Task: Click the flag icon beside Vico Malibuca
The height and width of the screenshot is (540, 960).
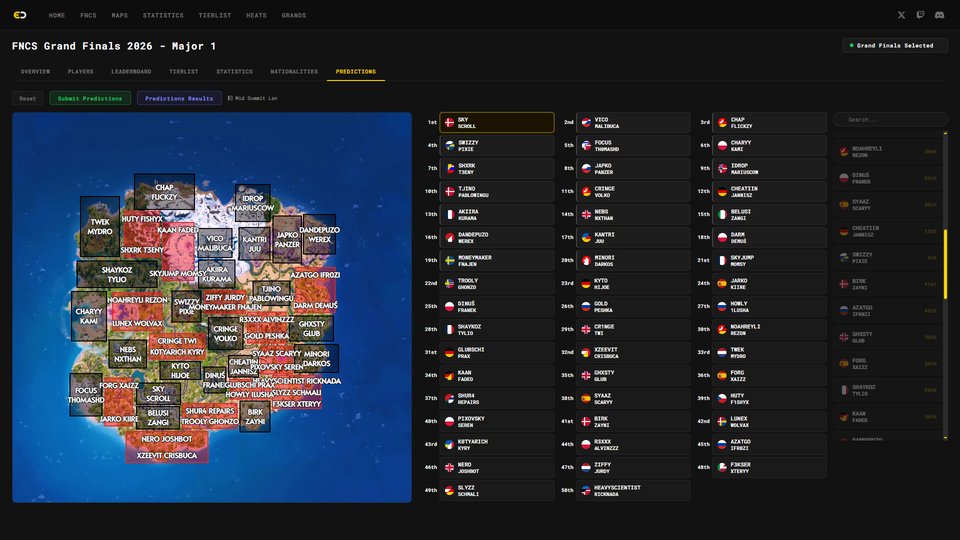Action: (586, 122)
